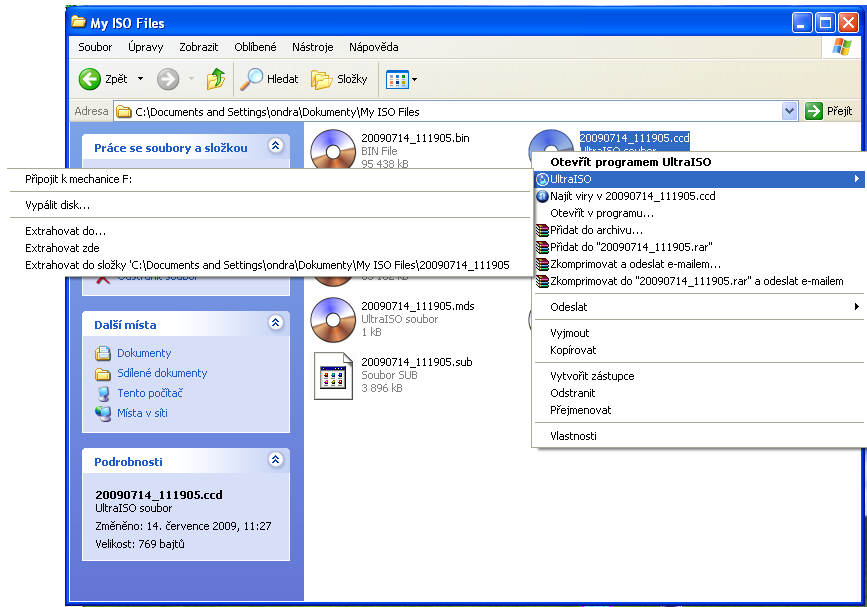Open Vlastnosti of the file
The width and height of the screenshot is (867, 607).
click(699, 436)
